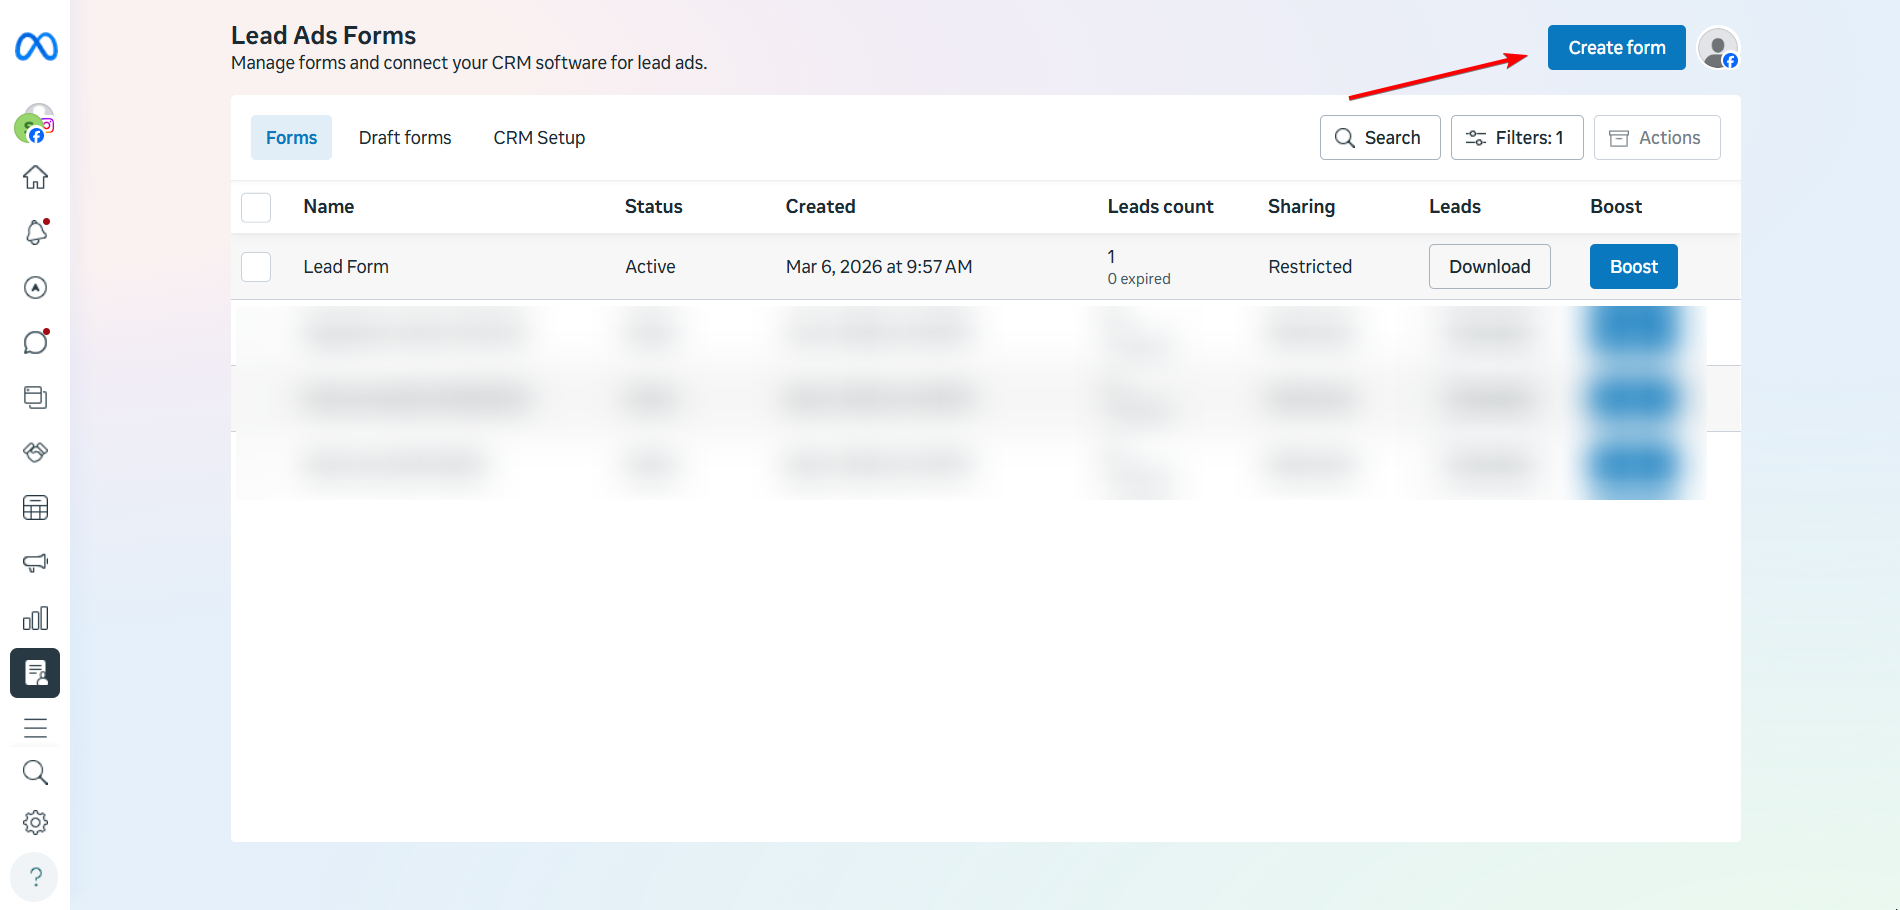This screenshot has width=1900, height=910.
Task: Switch to the Draft forms tab
Action: click(405, 137)
